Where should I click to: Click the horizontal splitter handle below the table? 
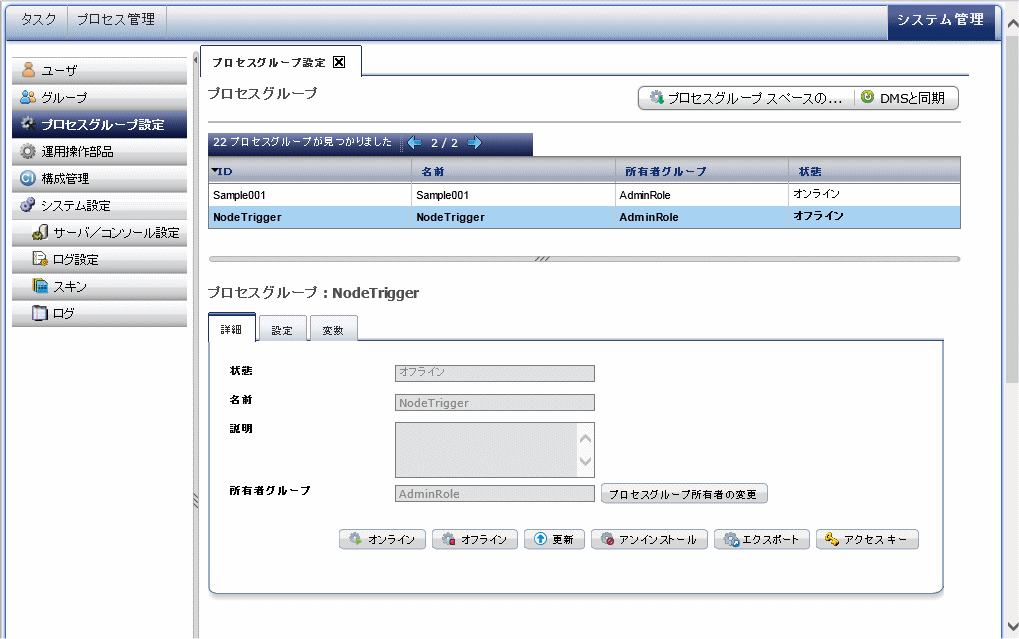tap(542, 259)
